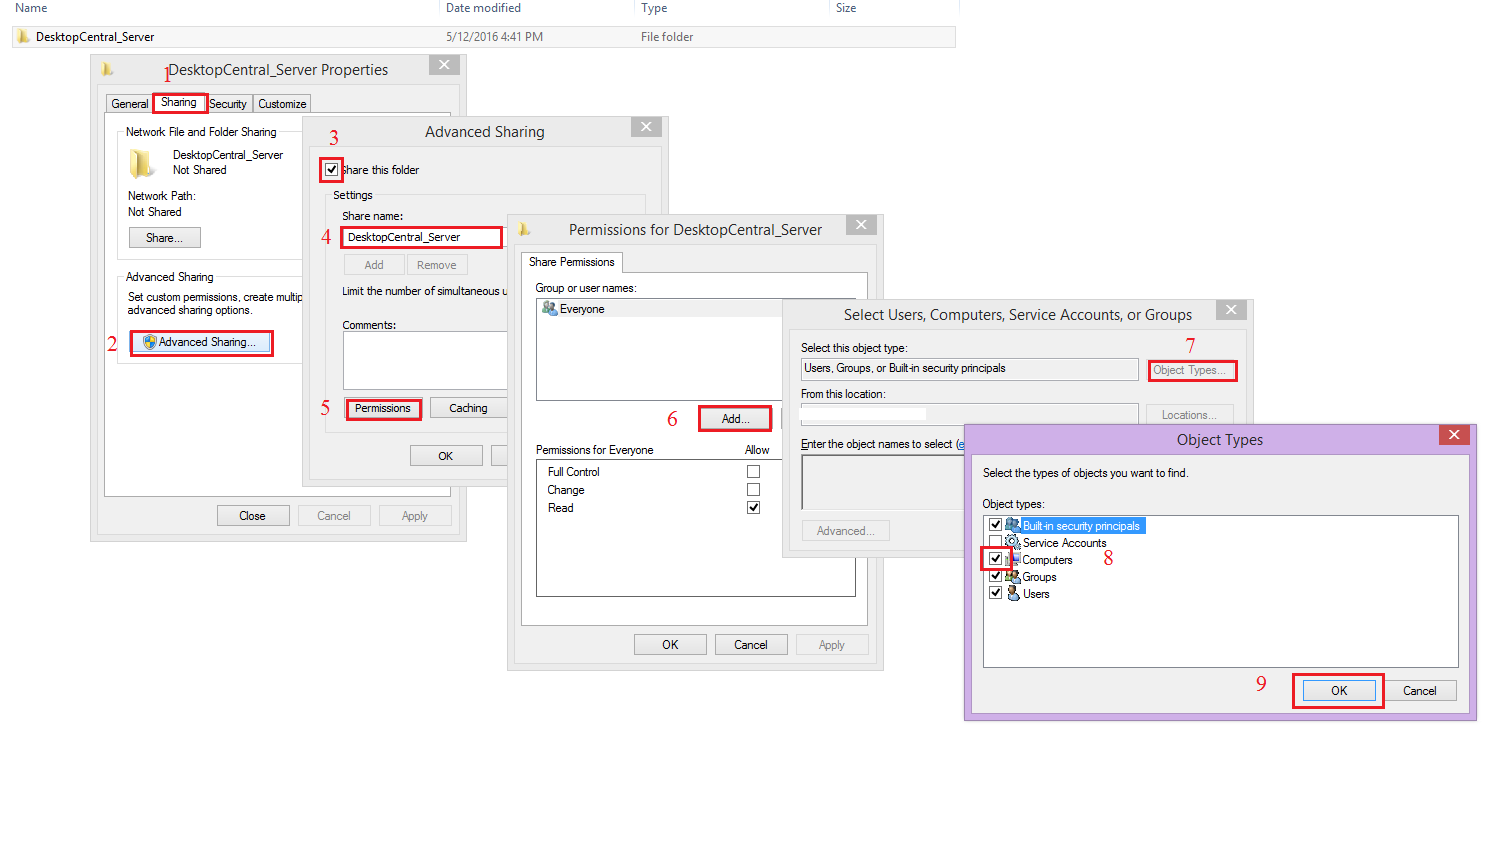Close the Select Users, Computers dialog
The height and width of the screenshot is (853, 1499).
[x=1231, y=310]
